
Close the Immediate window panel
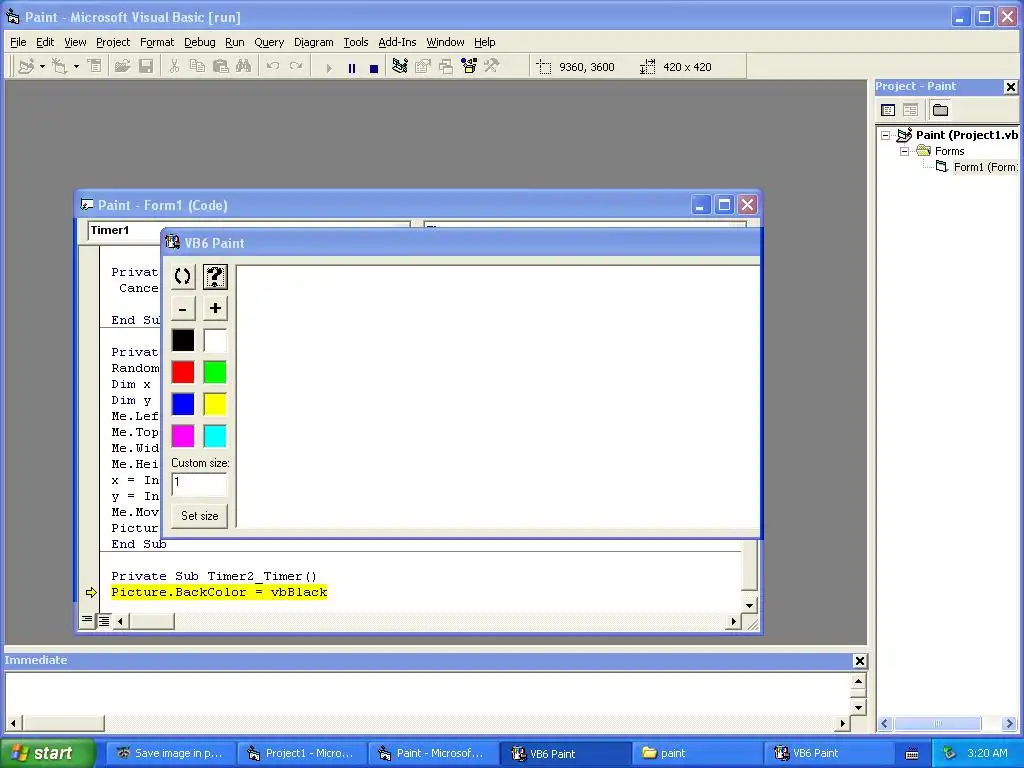(859, 661)
